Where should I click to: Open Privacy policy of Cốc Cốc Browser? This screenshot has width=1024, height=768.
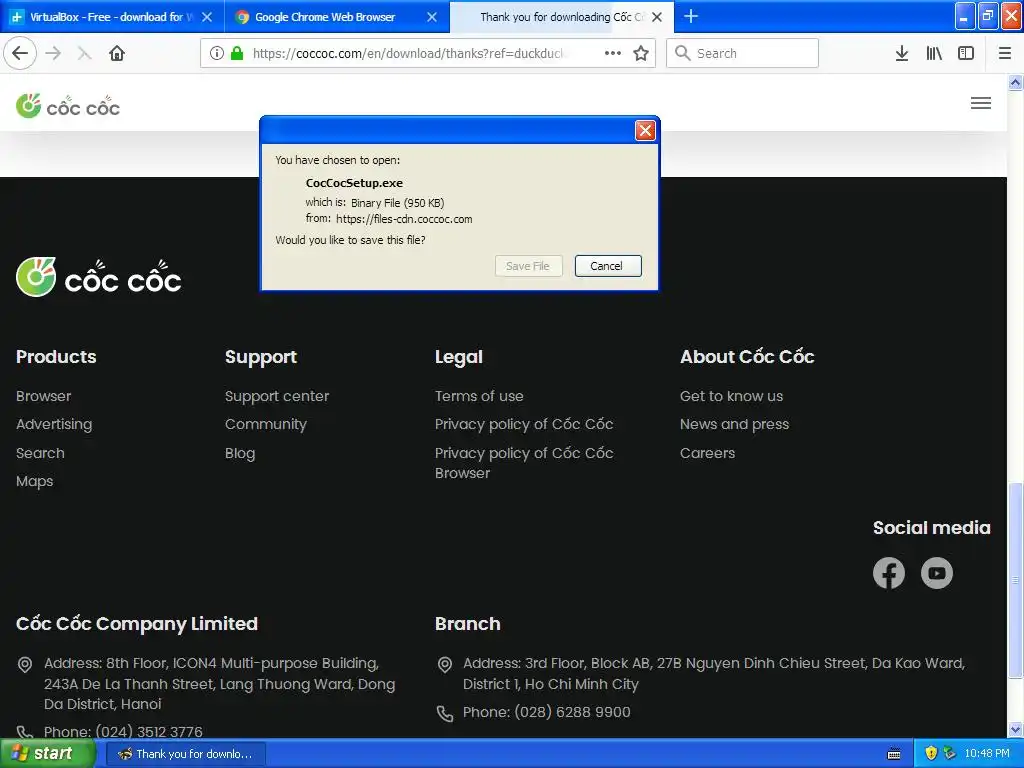point(524,462)
